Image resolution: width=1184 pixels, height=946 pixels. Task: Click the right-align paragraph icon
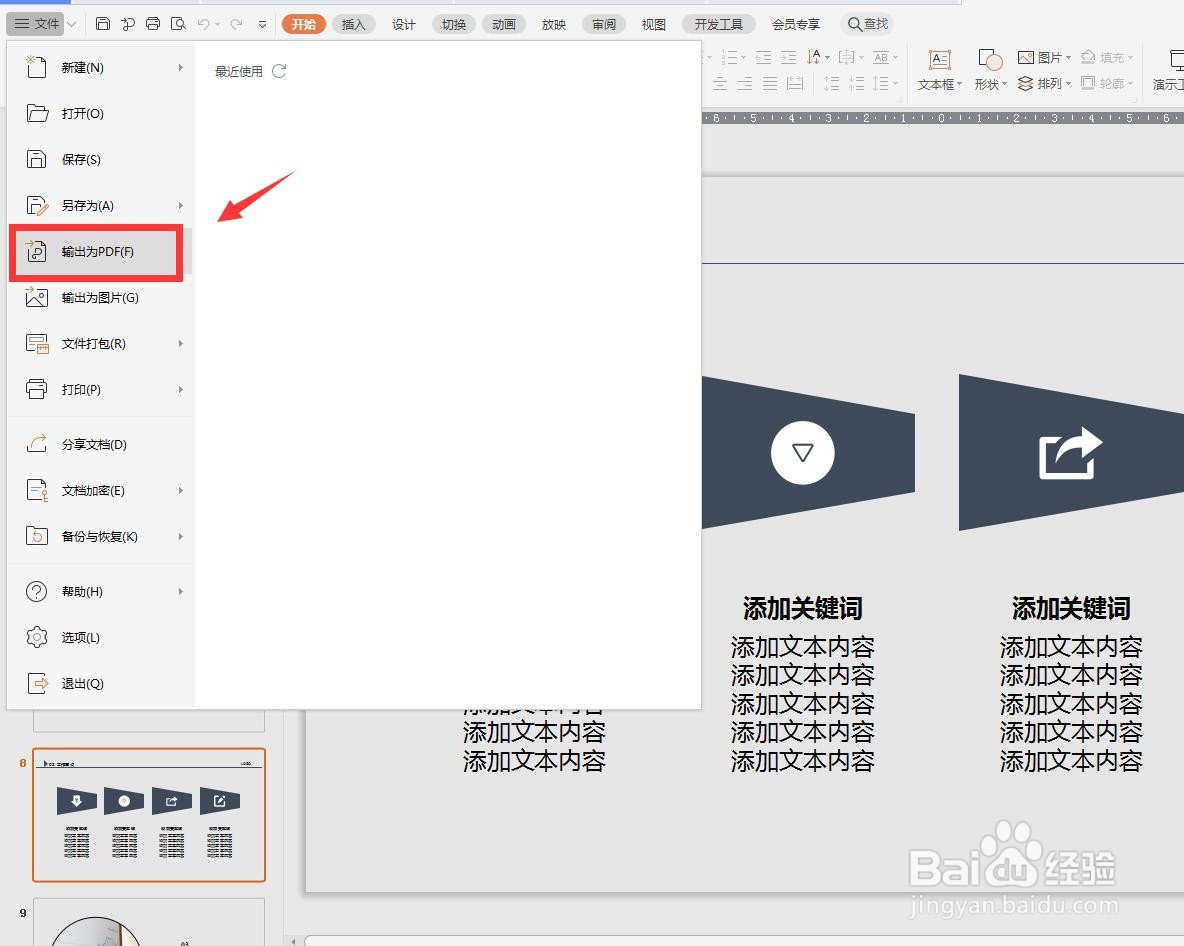[745, 83]
